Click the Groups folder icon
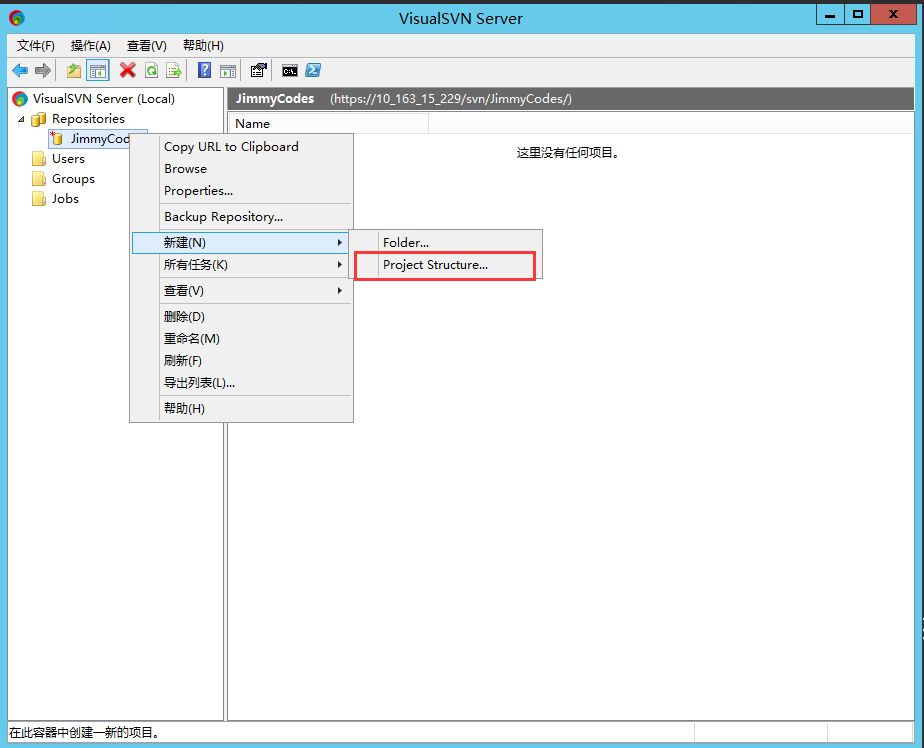The image size is (924, 748). pyautogui.click(x=39, y=179)
